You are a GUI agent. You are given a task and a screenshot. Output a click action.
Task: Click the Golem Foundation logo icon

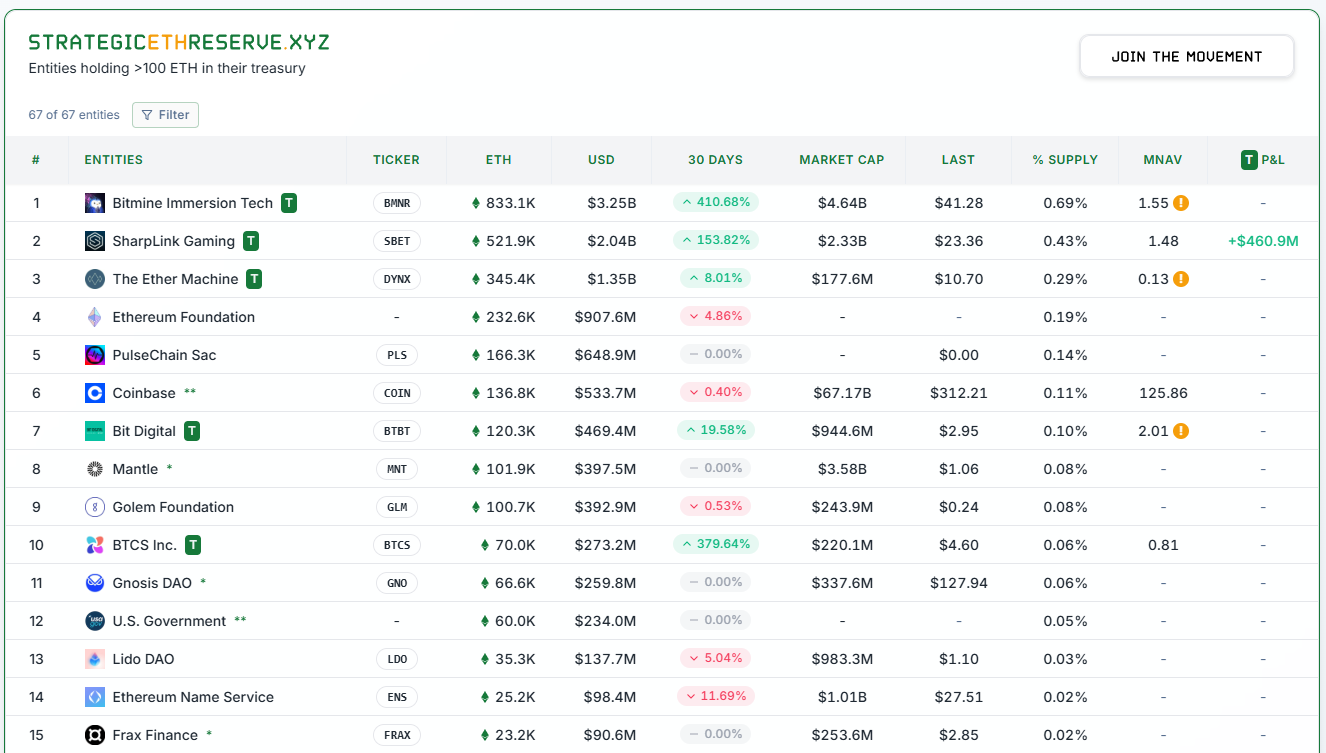[95, 507]
